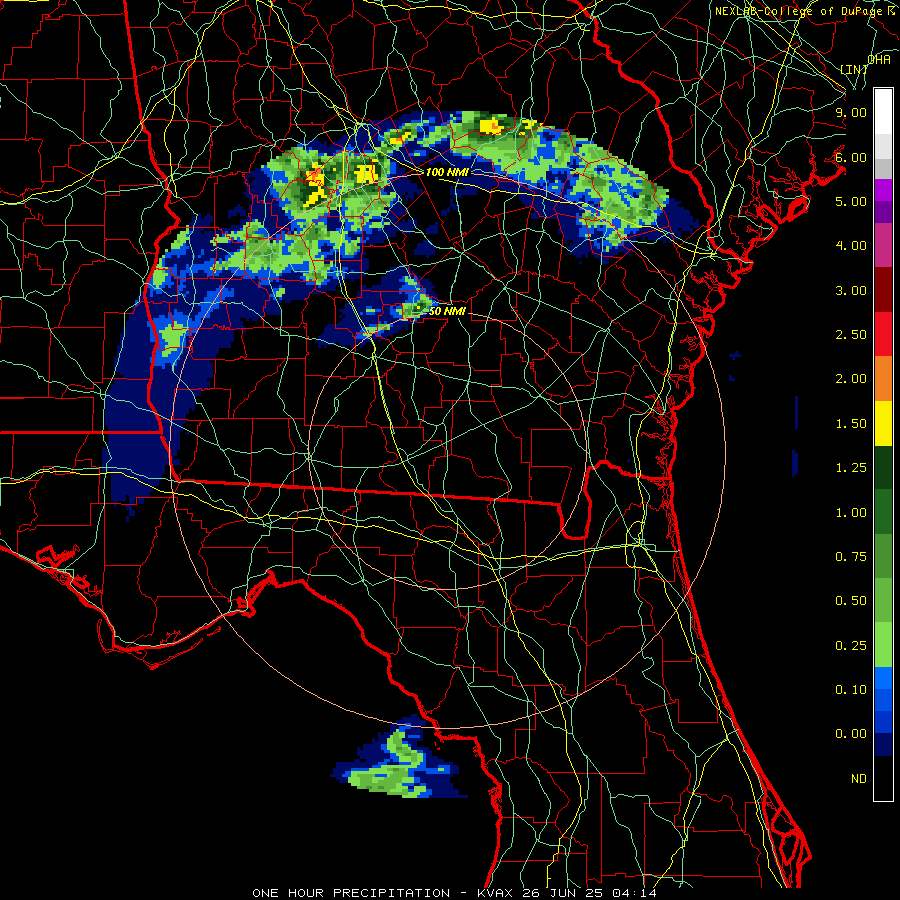Screen dimensions: 900x900
Task: Click the navy 0.00 legend swatch
Action: click(x=883, y=745)
